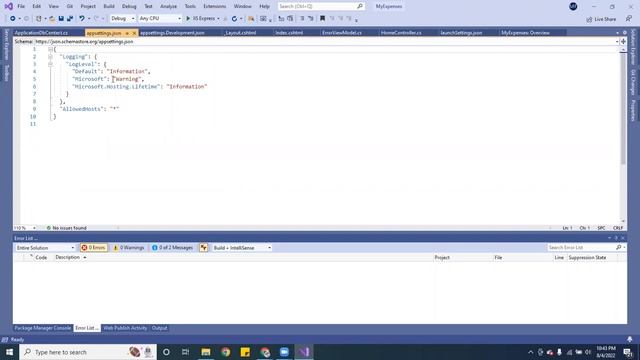Open the Any CPU platform dropdown

(160, 18)
